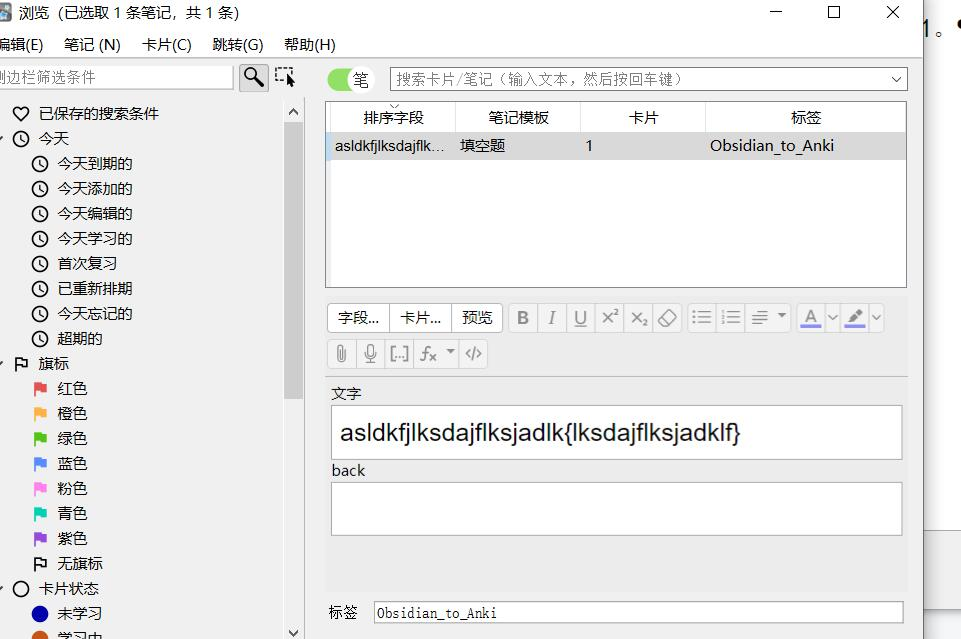Click the 预览 preview button

(477, 317)
